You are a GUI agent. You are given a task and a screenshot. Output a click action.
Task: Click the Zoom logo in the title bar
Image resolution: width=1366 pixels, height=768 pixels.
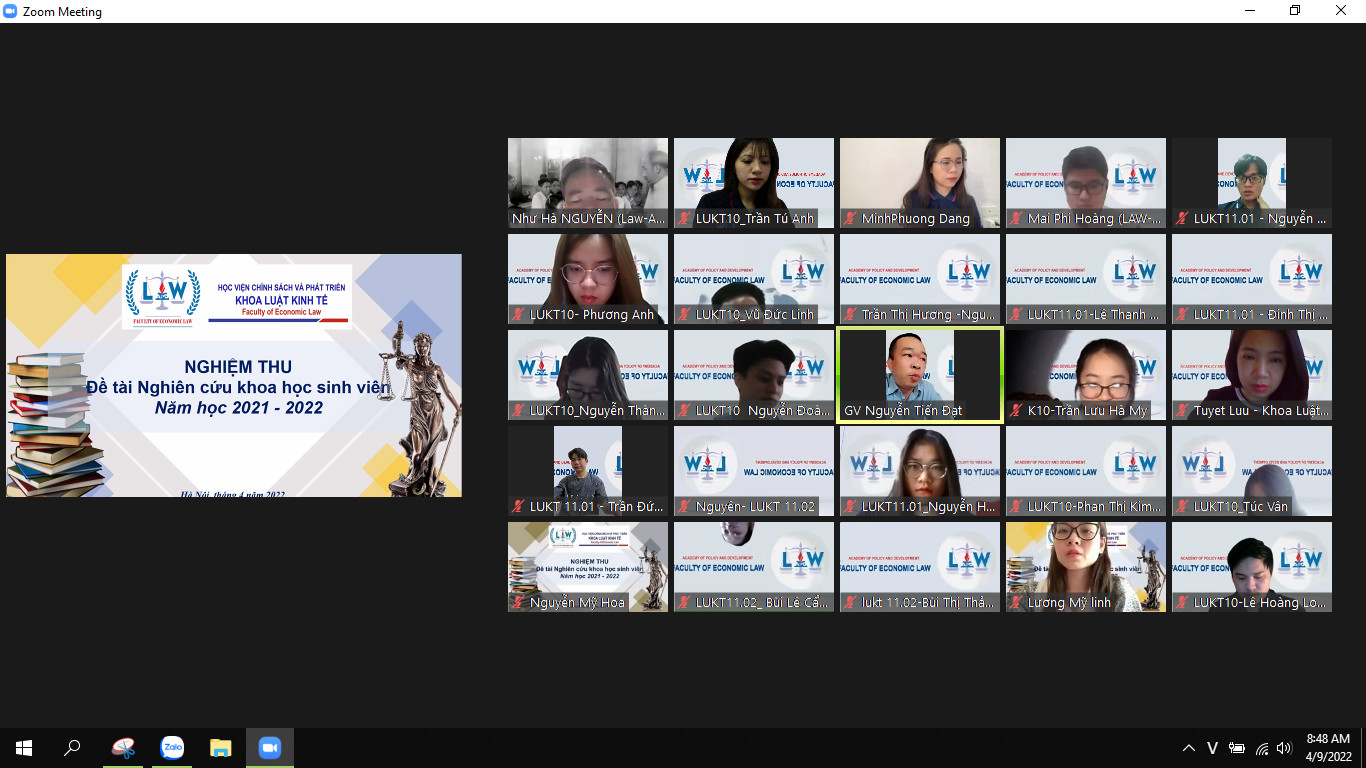click(x=12, y=12)
